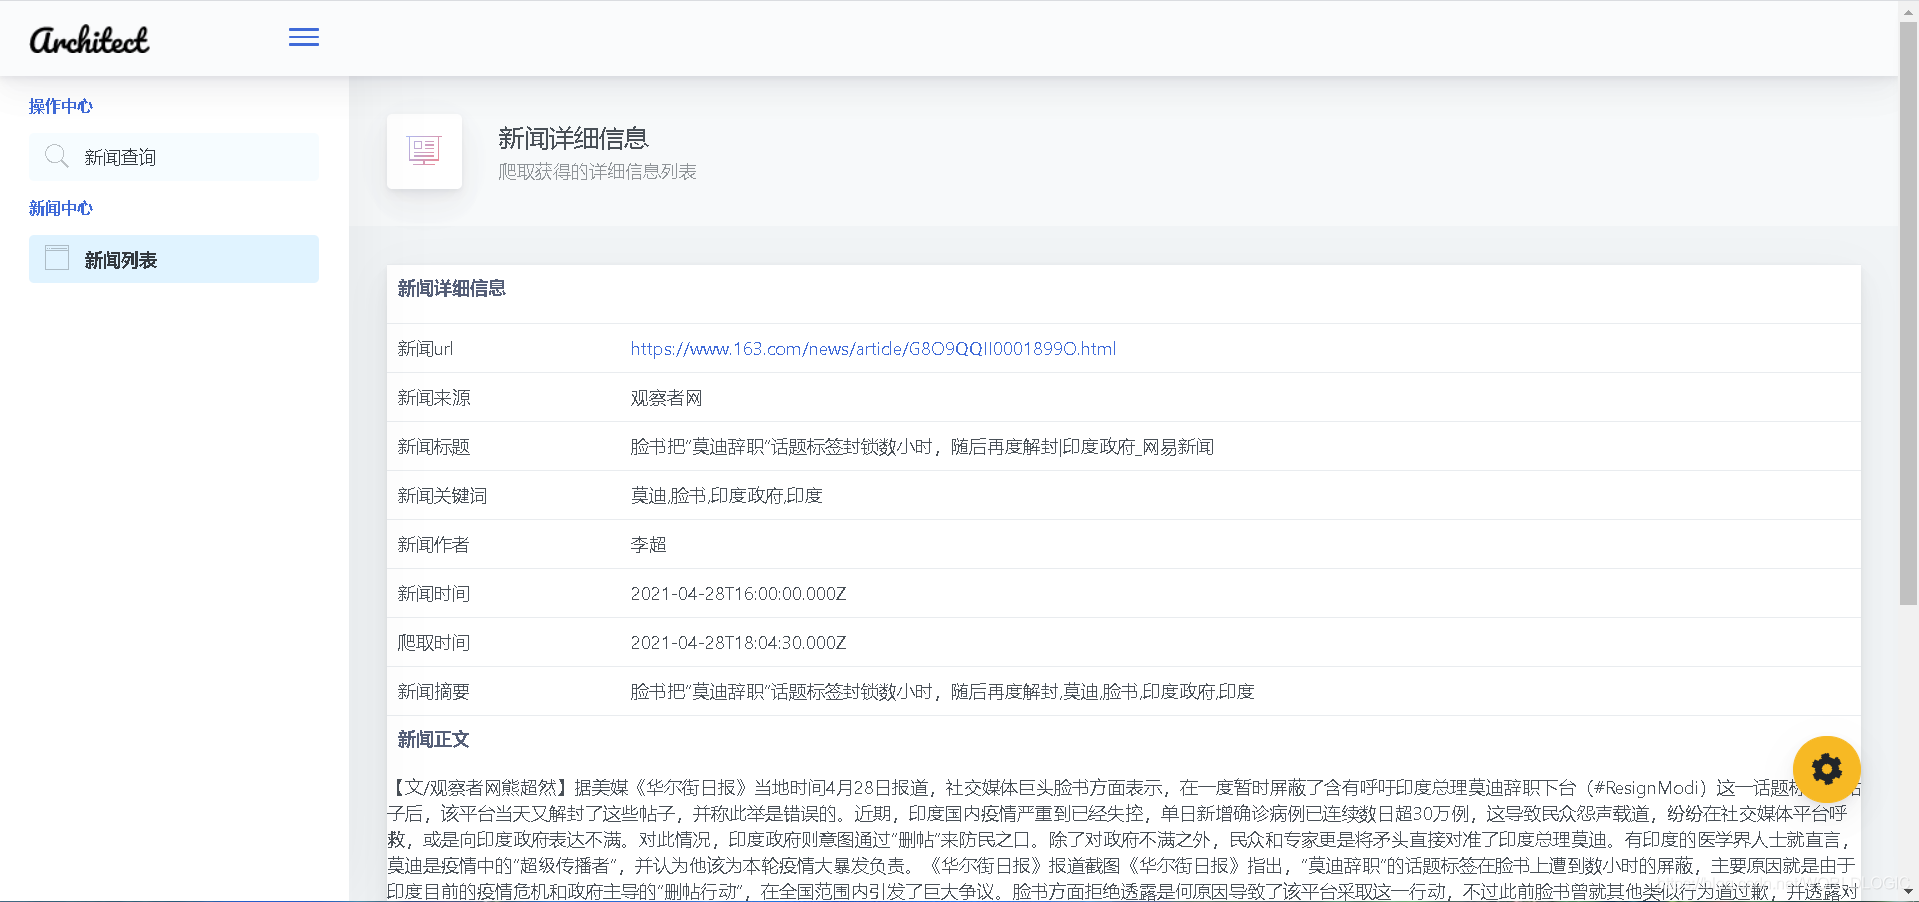The height and width of the screenshot is (902, 1919).
Task: Click the 新闻中心 sidebar heading
Action: pos(61,208)
